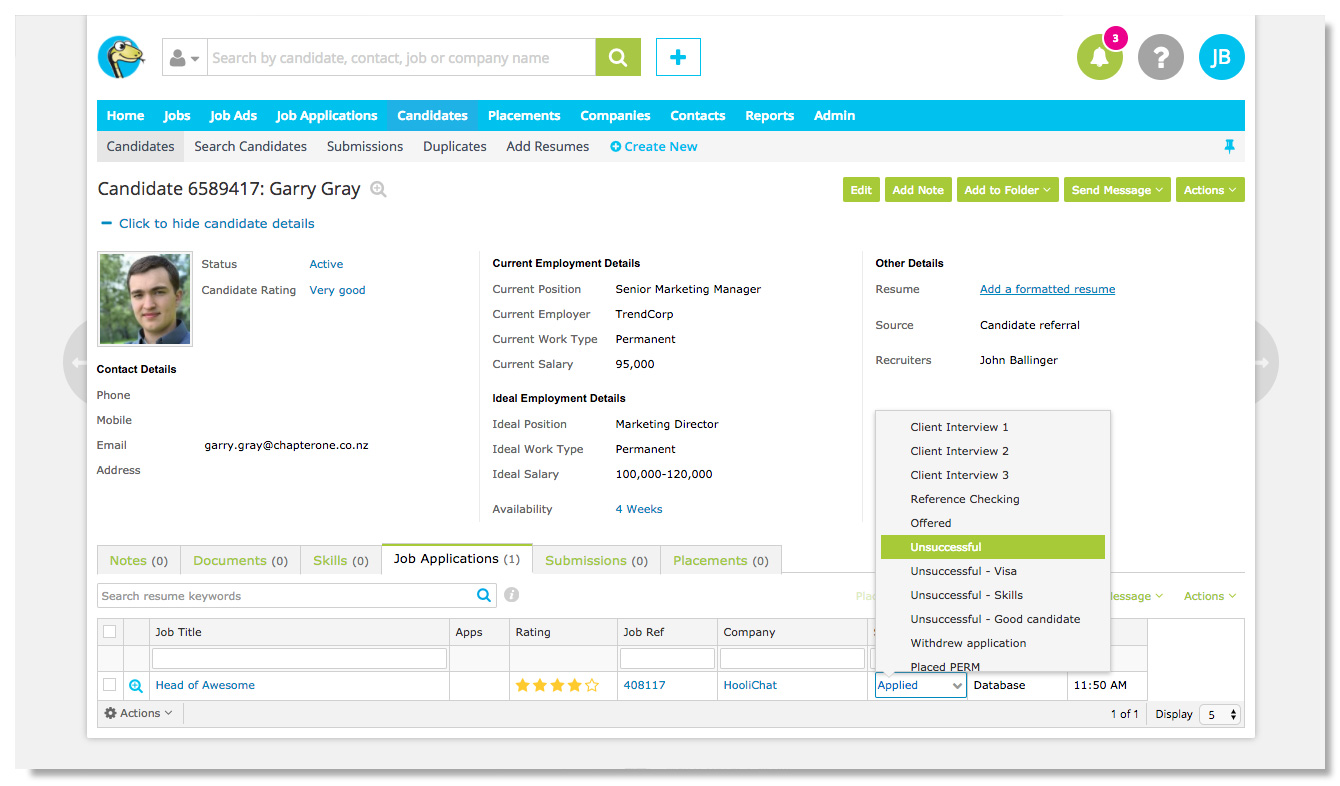Click the quick-add plus icon

pos(678,57)
